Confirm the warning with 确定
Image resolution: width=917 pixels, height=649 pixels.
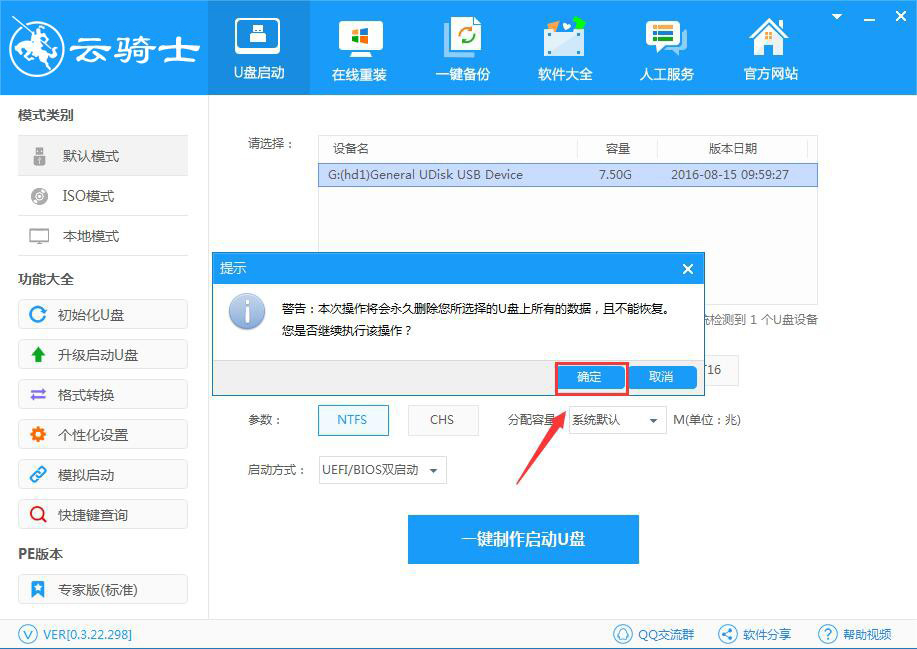click(x=590, y=377)
